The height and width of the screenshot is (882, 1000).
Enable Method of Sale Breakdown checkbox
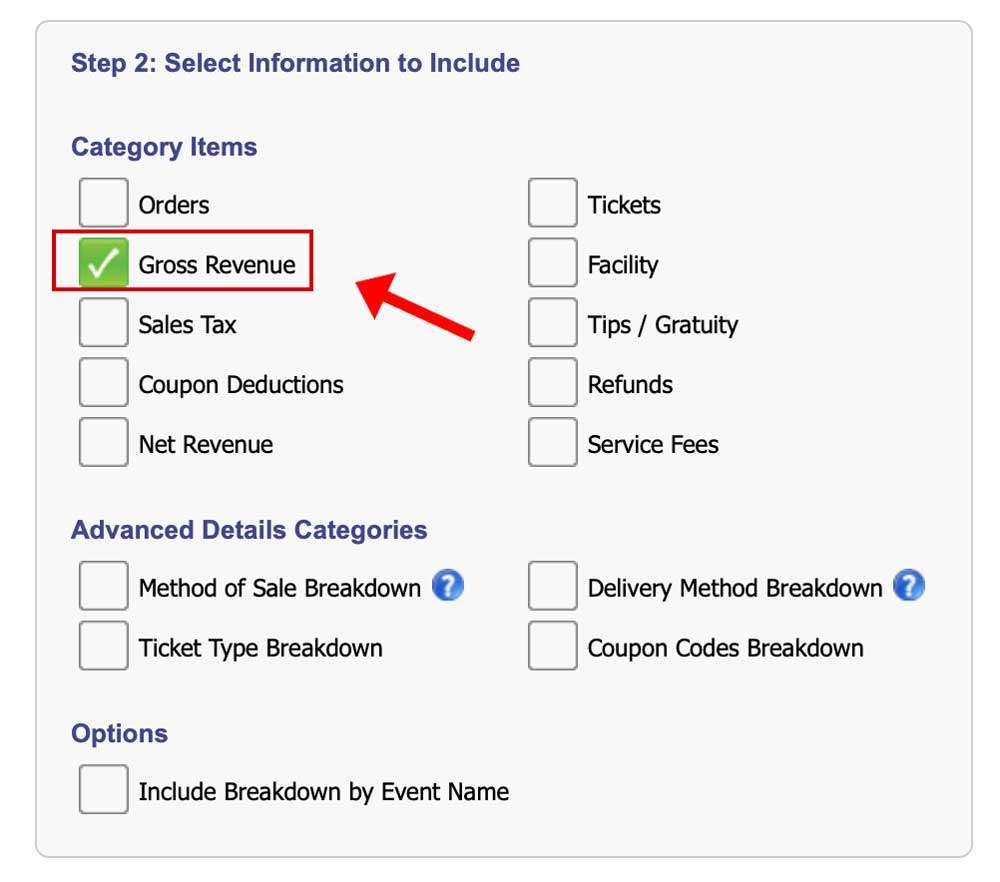(x=104, y=587)
